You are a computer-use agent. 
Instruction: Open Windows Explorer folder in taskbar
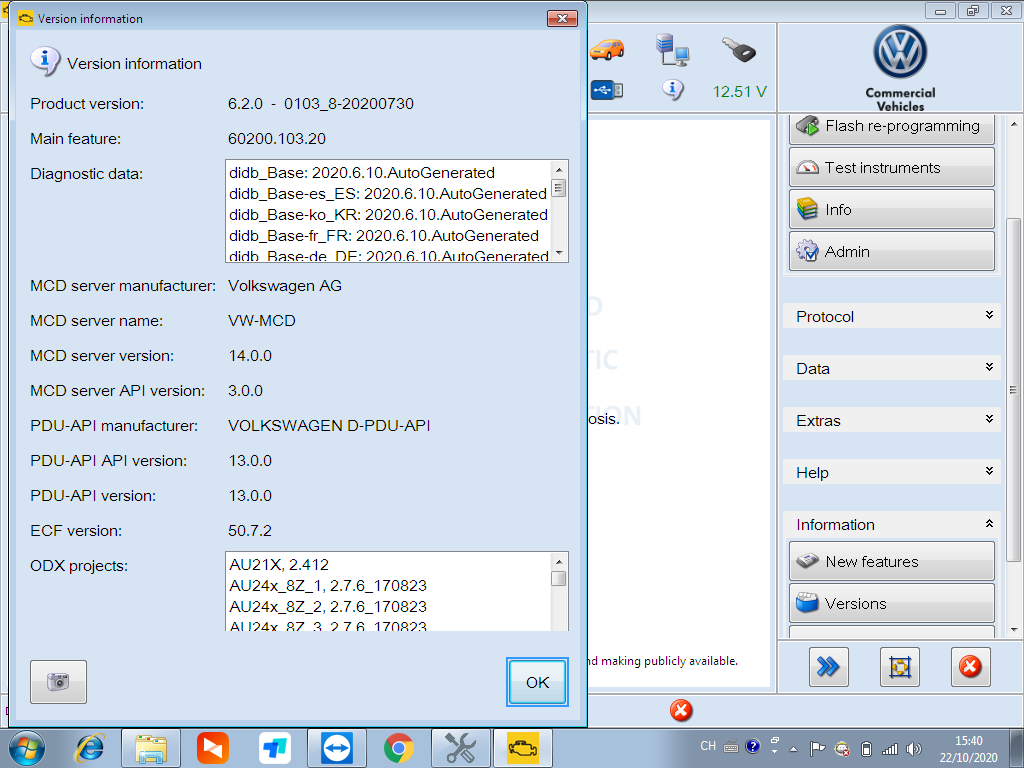tap(151, 748)
